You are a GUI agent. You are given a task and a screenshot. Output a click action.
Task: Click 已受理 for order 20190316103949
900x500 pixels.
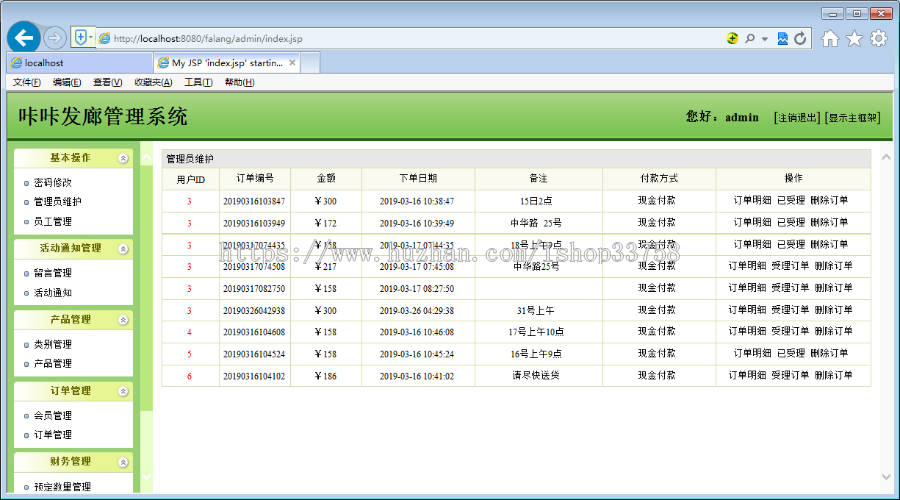pyautogui.click(x=790, y=222)
